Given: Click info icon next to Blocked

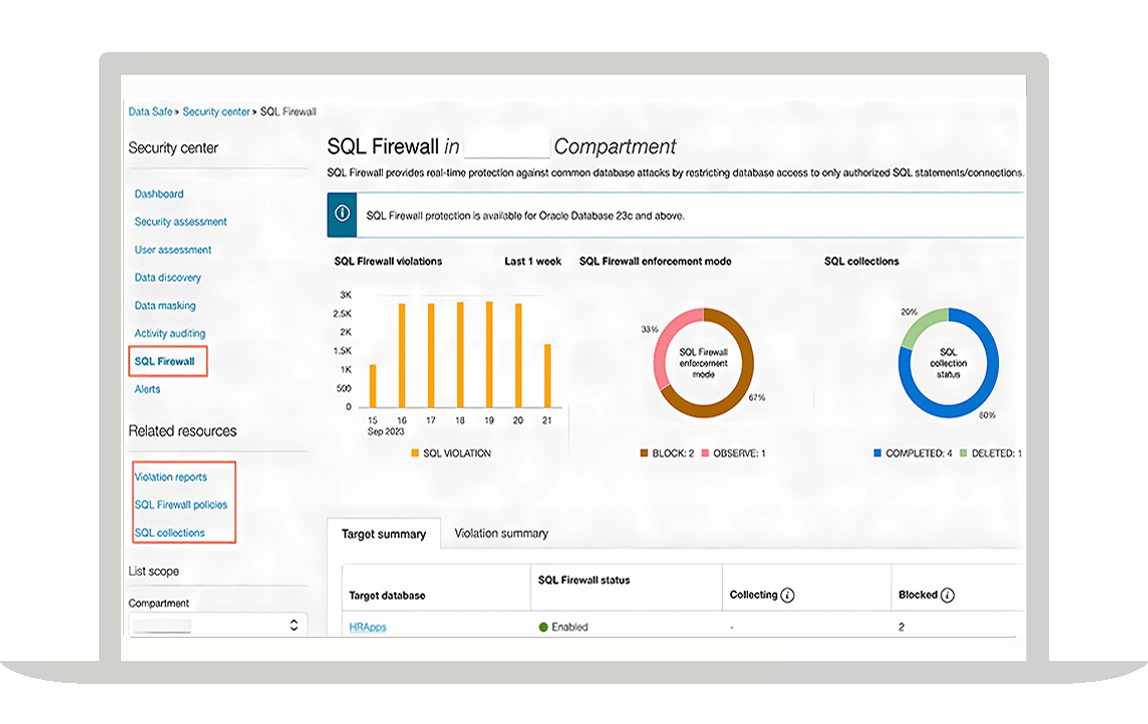Looking at the screenshot, I should tap(948, 595).
